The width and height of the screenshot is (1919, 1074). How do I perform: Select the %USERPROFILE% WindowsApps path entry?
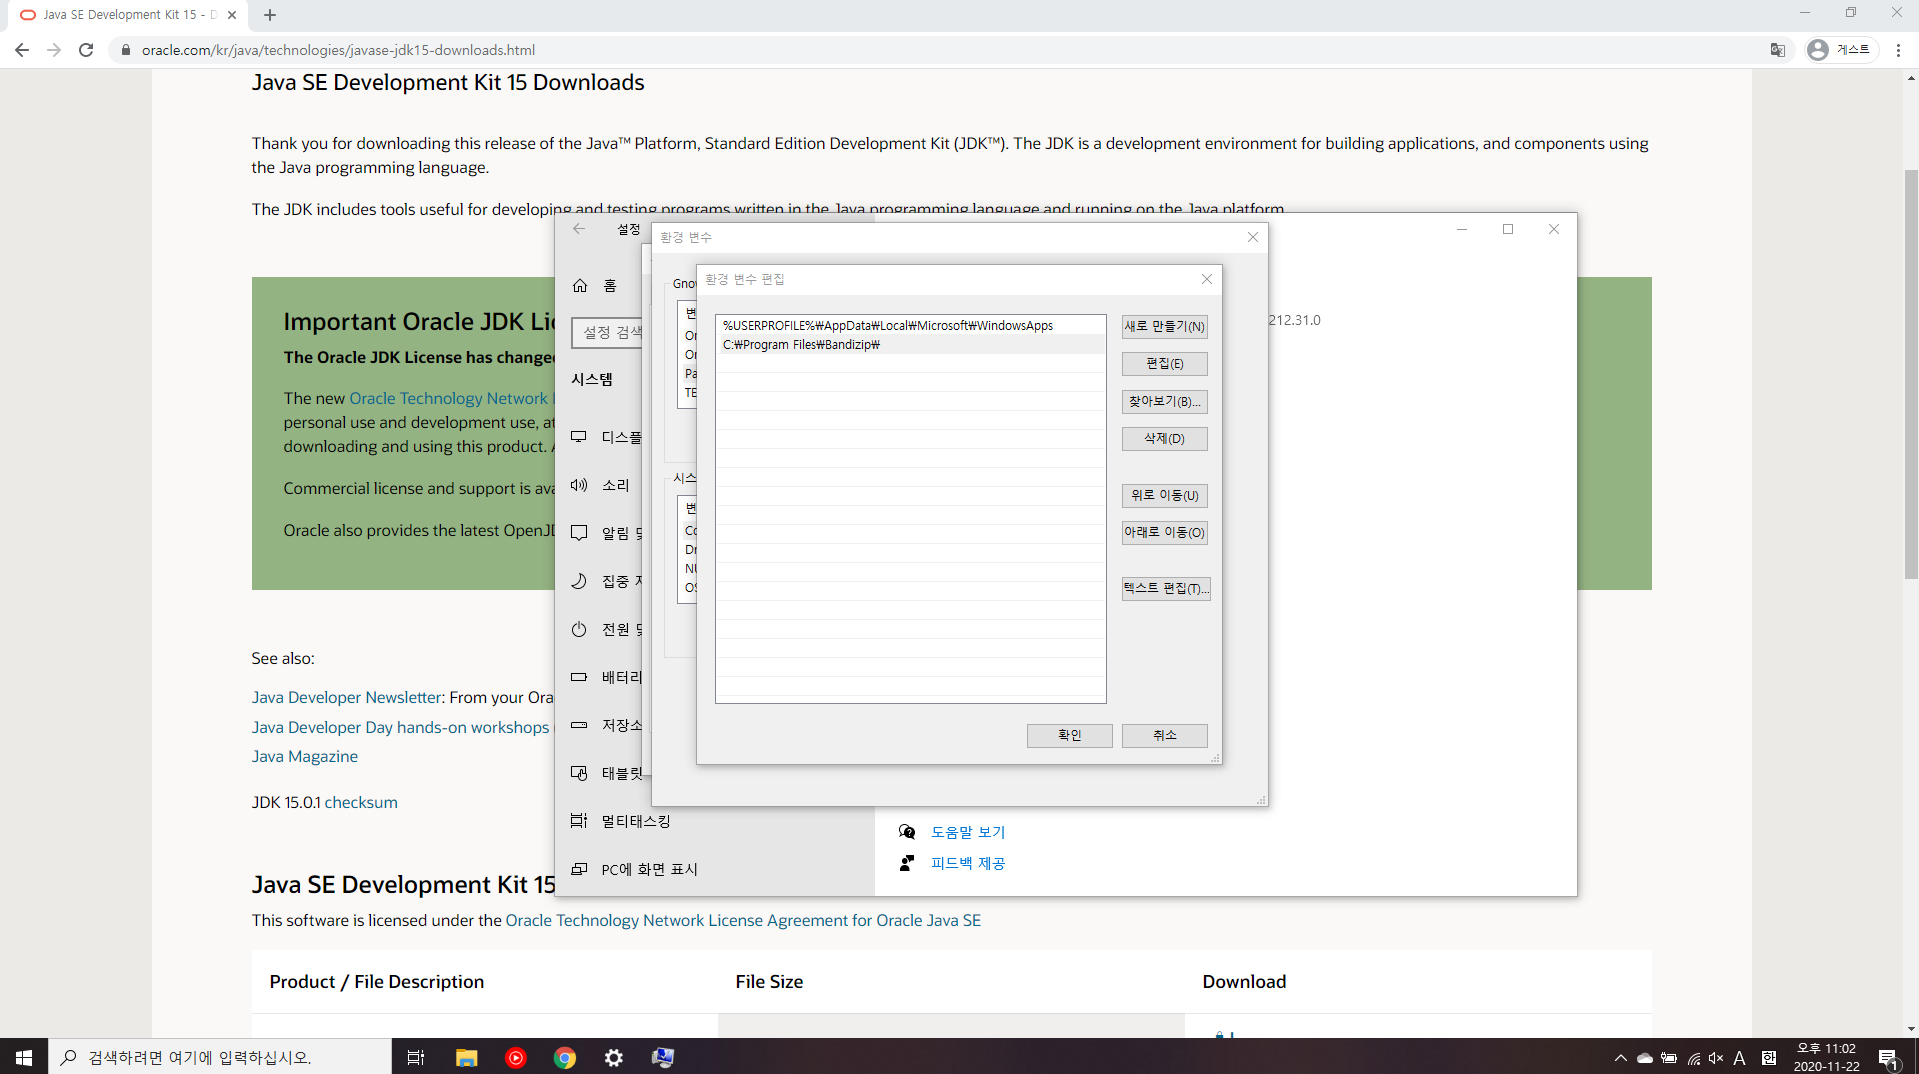click(x=910, y=326)
